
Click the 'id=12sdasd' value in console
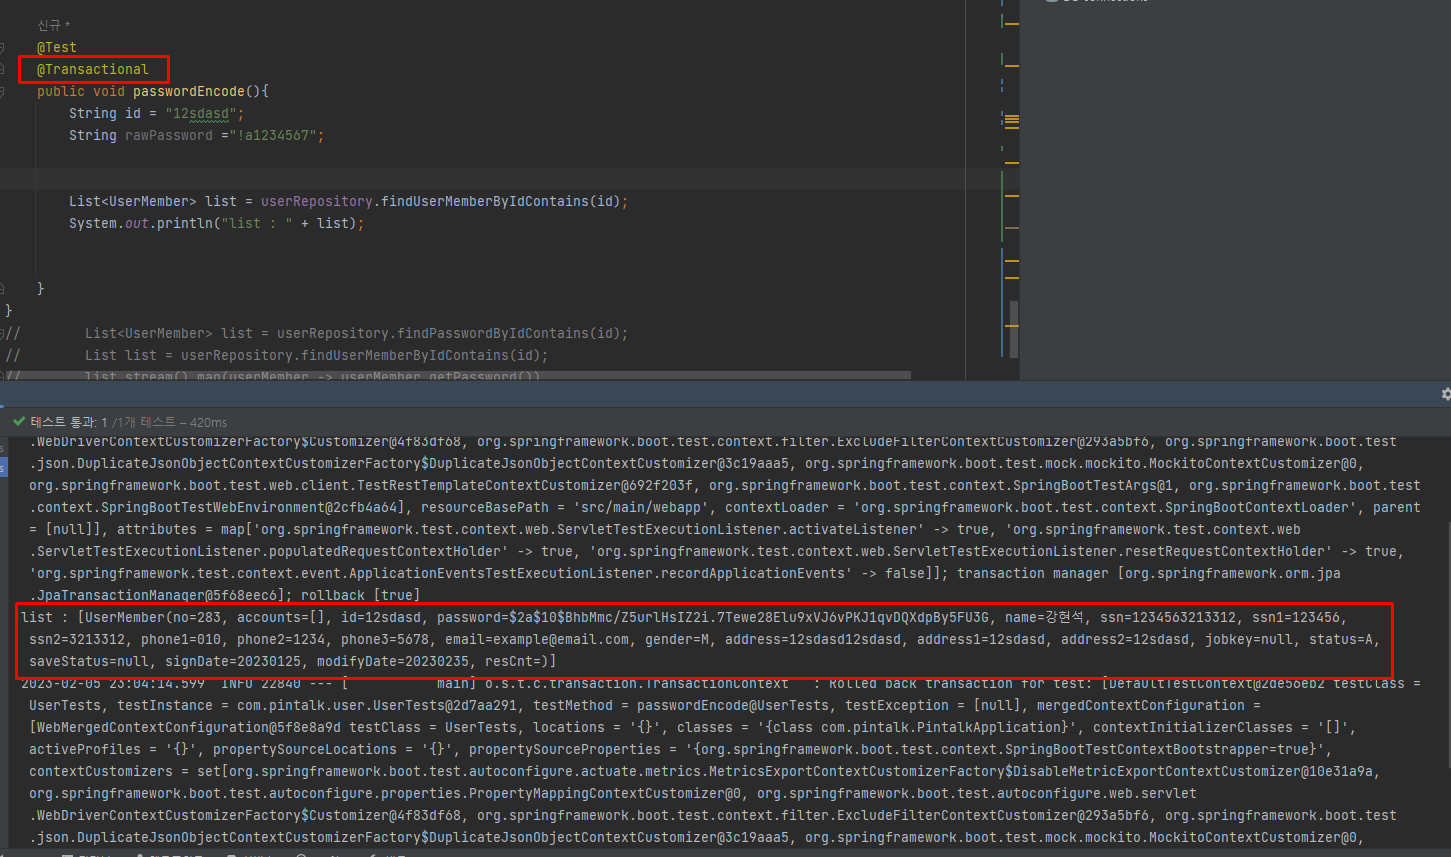381,617
